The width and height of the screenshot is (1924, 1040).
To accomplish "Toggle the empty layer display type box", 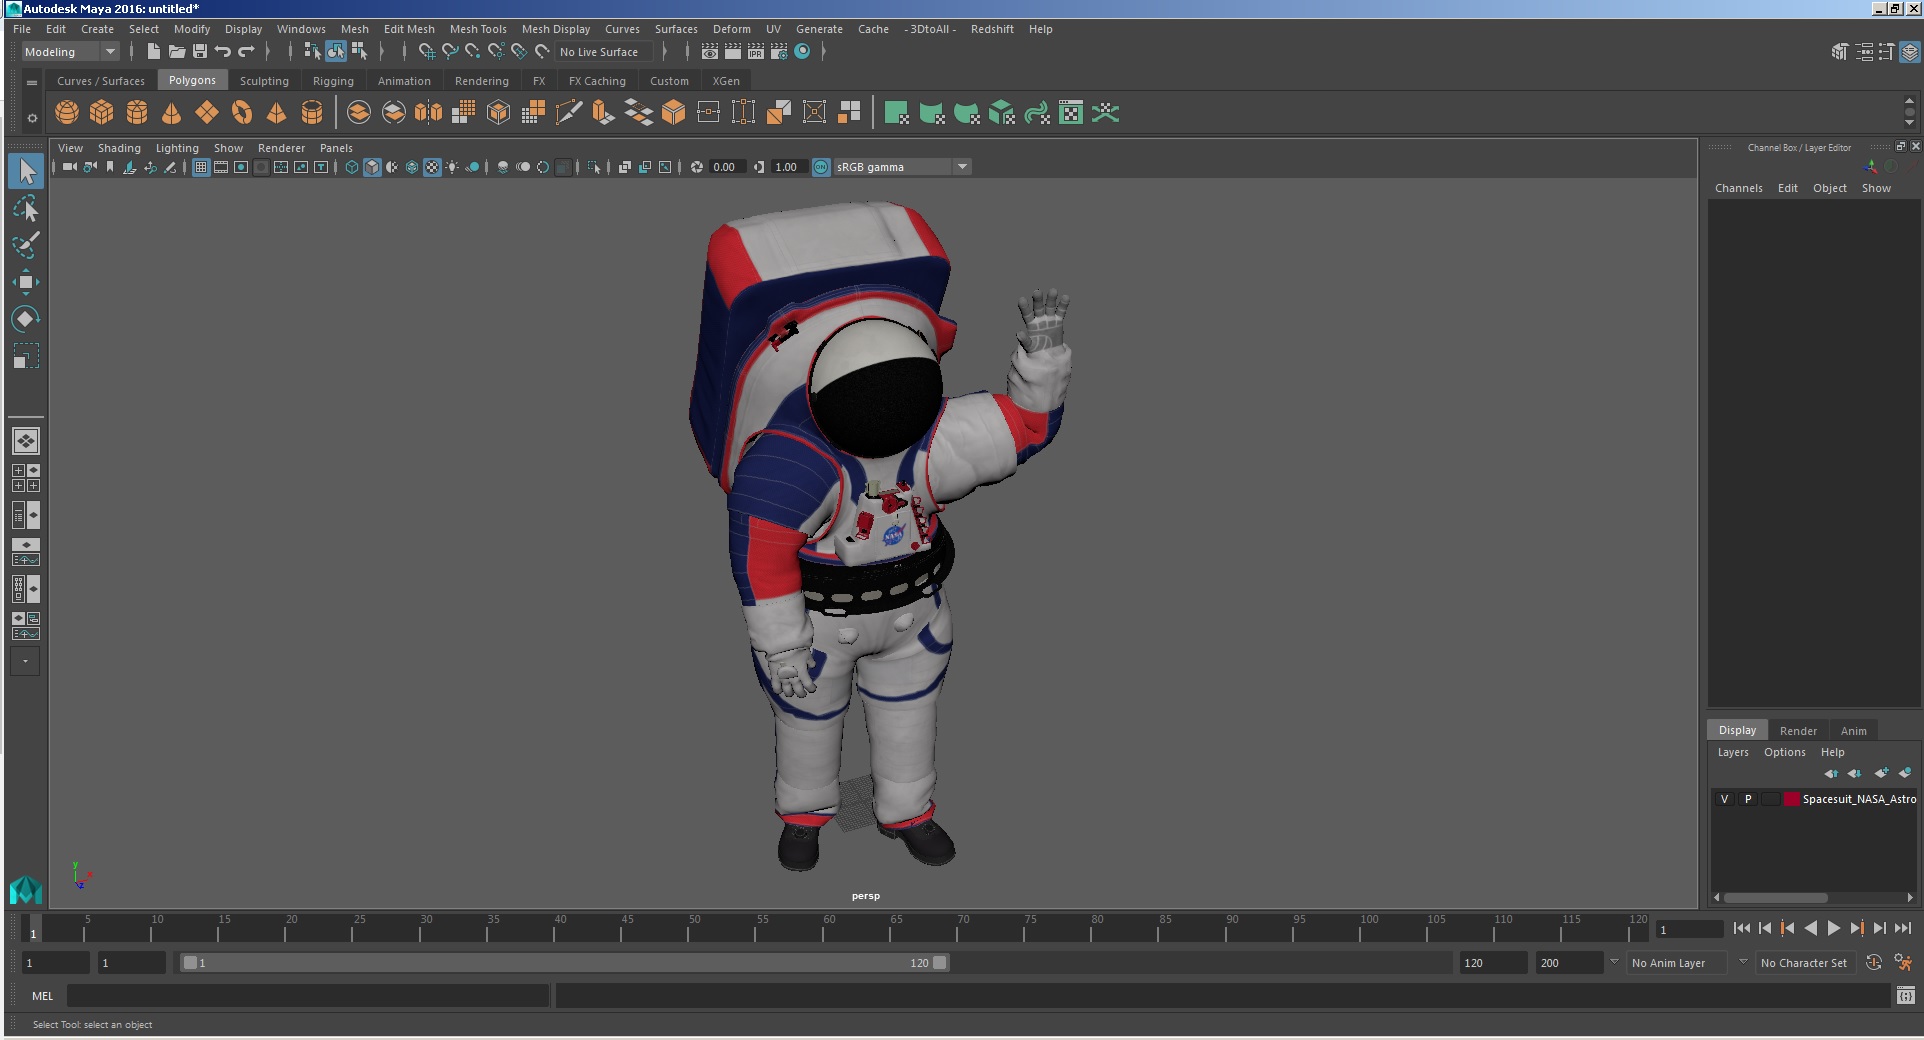I will (x=1771, y=799).
